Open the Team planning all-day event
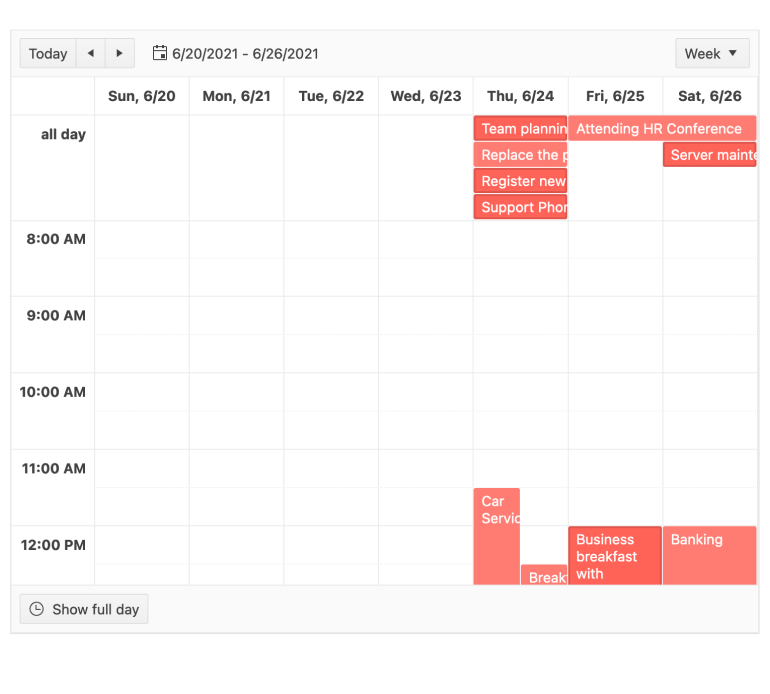Viewport: 770px width, 694px height. (520, 129)
